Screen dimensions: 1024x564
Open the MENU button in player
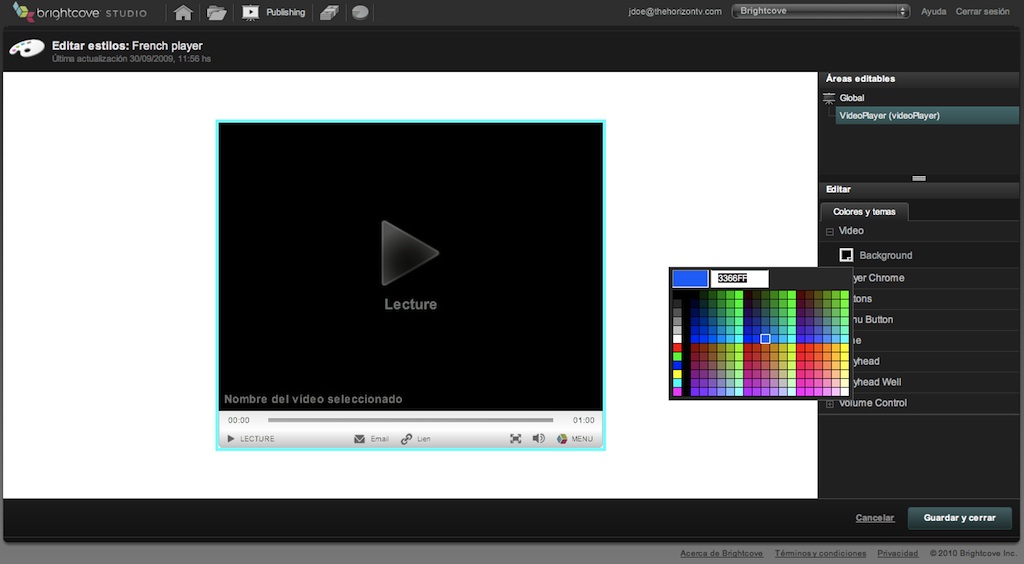[x=575, y=439]
